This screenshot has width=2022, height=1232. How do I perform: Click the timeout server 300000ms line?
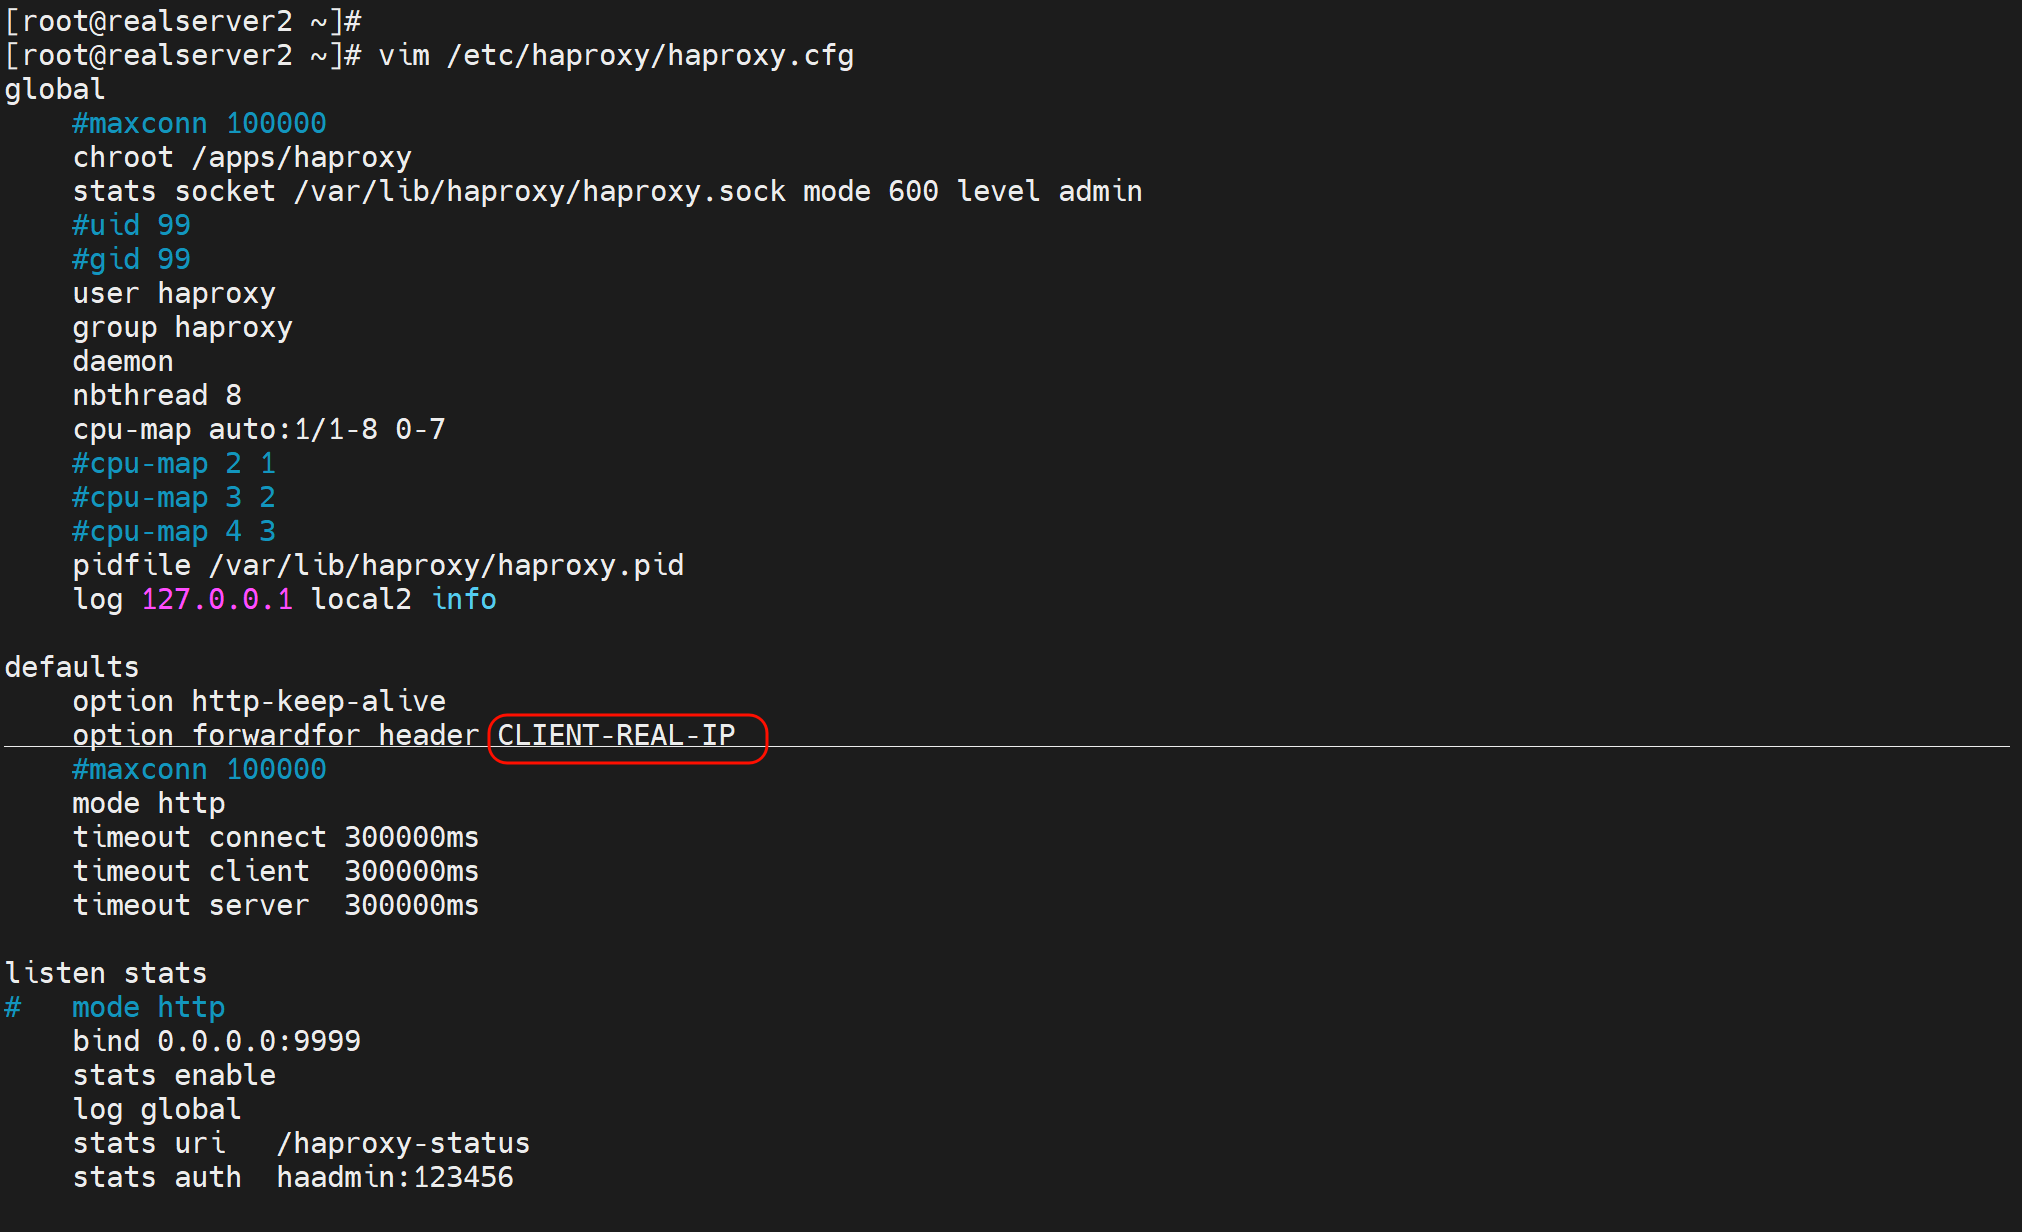276,906
